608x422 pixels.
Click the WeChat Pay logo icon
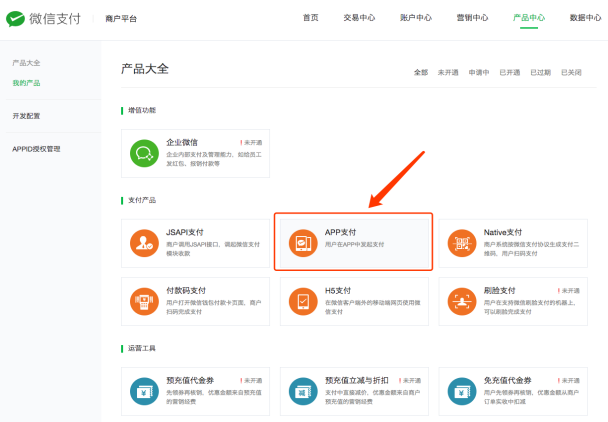click(x=16, y=19)
